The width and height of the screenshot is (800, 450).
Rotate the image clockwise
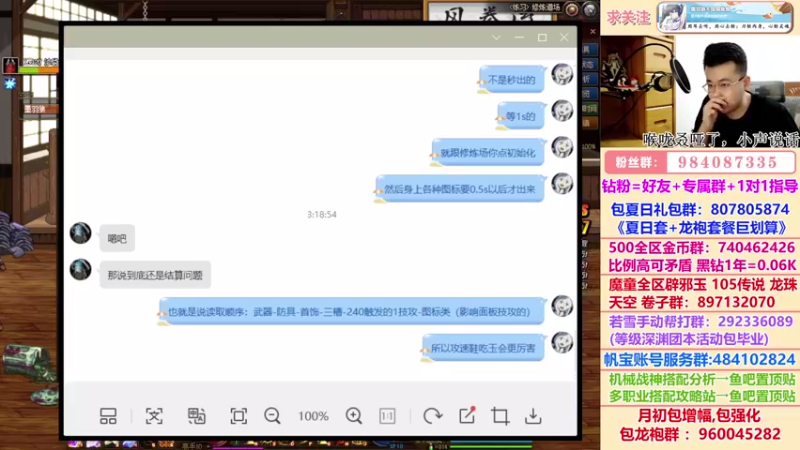click(433, 416)
